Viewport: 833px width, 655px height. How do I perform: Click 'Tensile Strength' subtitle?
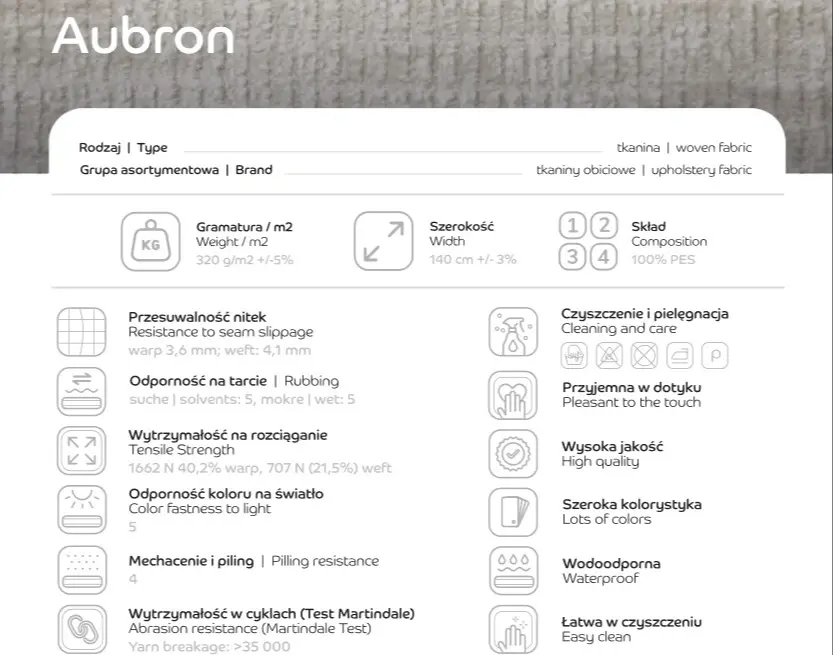[182, 450]
